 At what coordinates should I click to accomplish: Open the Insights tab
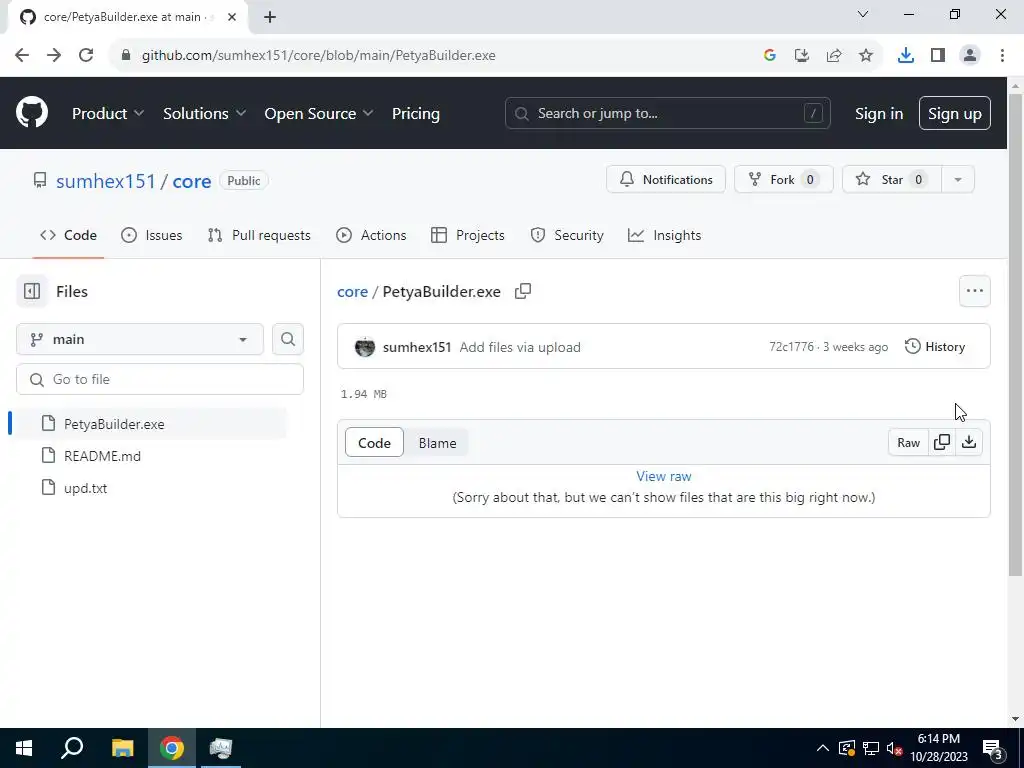[x=664, y=235]
